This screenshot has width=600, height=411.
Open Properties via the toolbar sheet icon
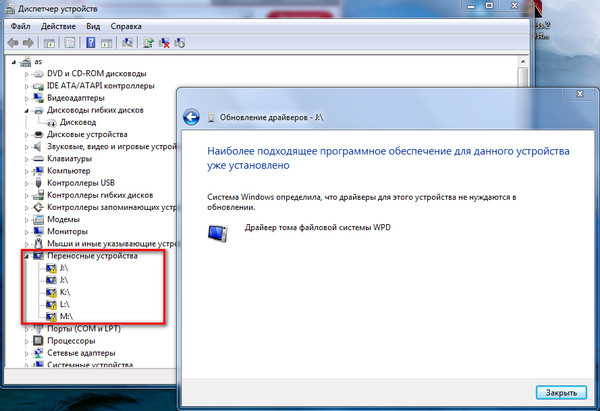[70, 42]
